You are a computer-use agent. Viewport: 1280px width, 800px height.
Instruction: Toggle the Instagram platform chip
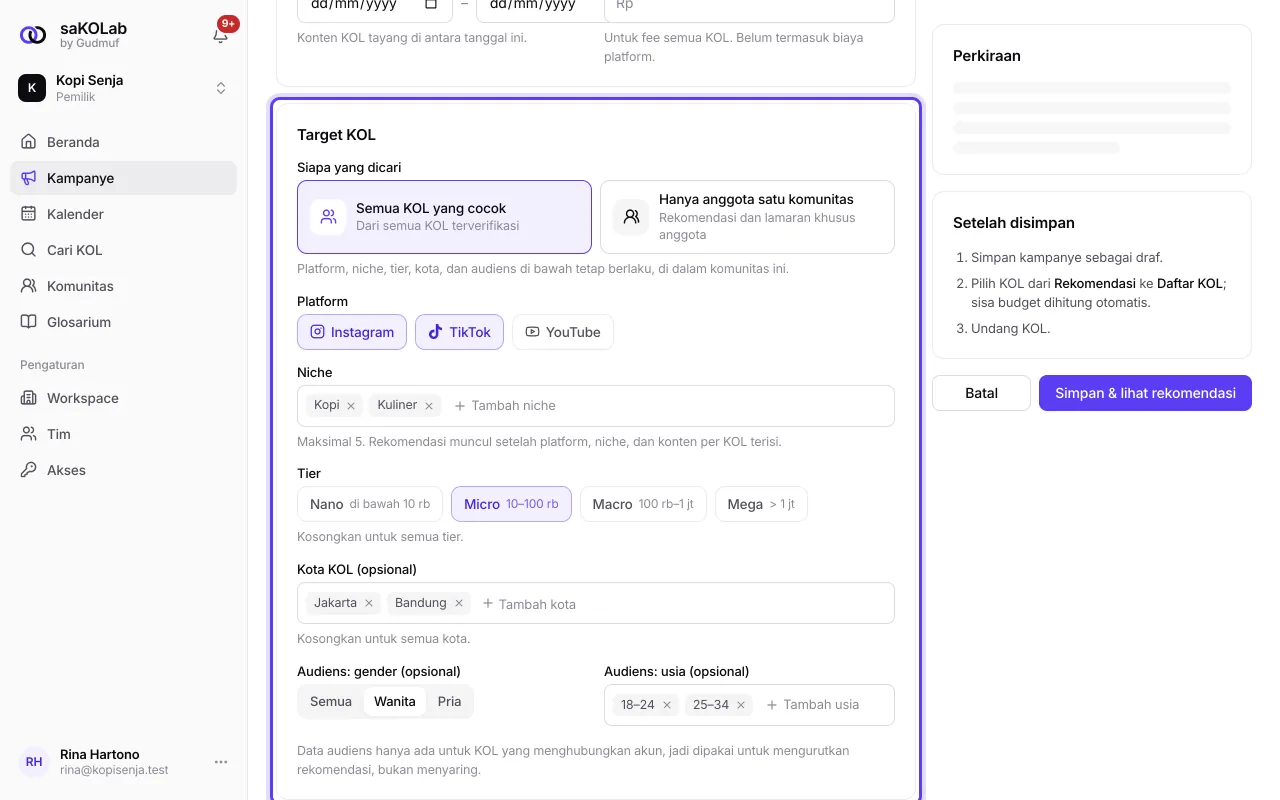[352, 332]
